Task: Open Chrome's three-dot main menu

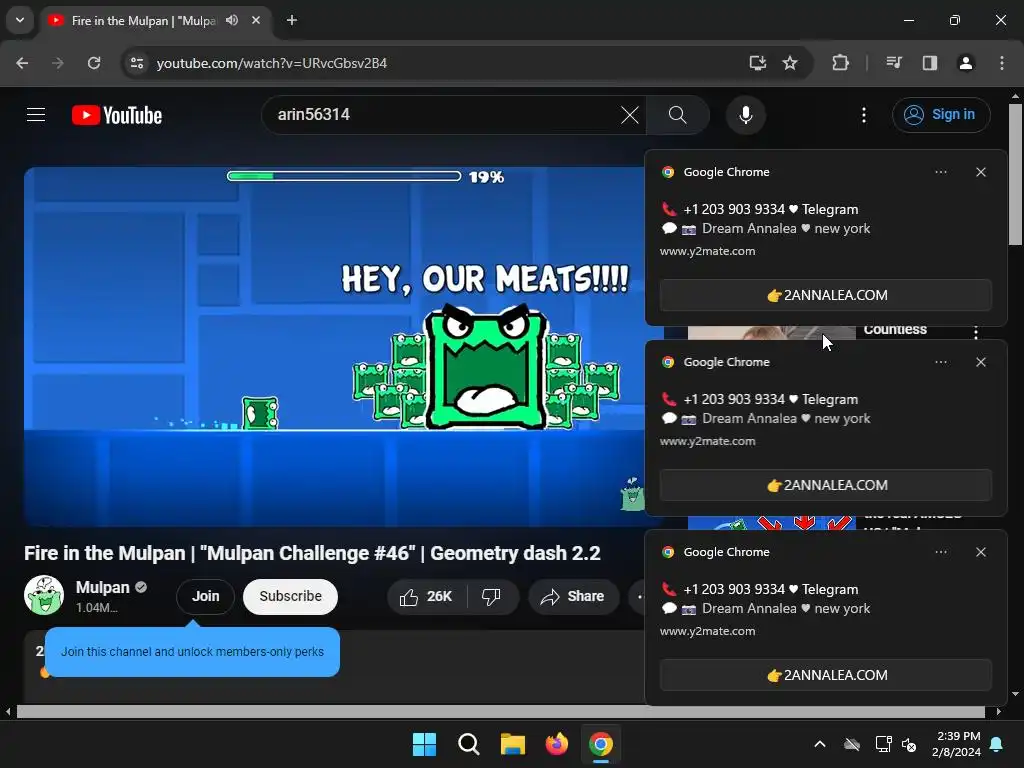Action: 1002,63
